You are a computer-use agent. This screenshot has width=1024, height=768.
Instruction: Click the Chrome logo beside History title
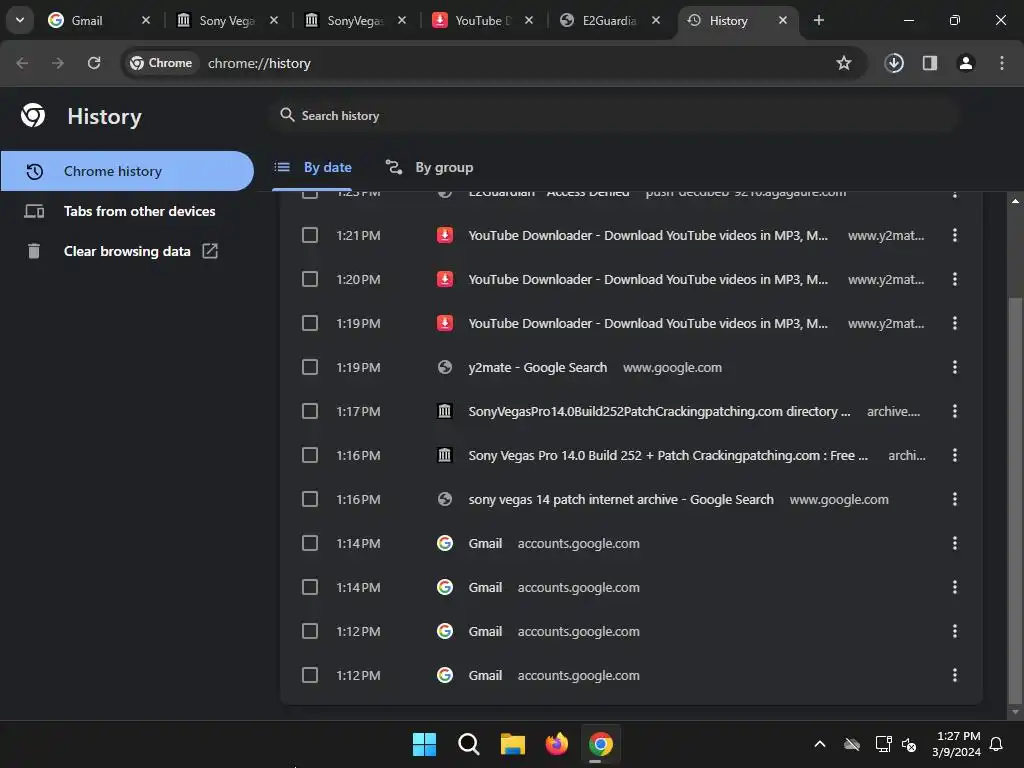(x=33, y=115)
